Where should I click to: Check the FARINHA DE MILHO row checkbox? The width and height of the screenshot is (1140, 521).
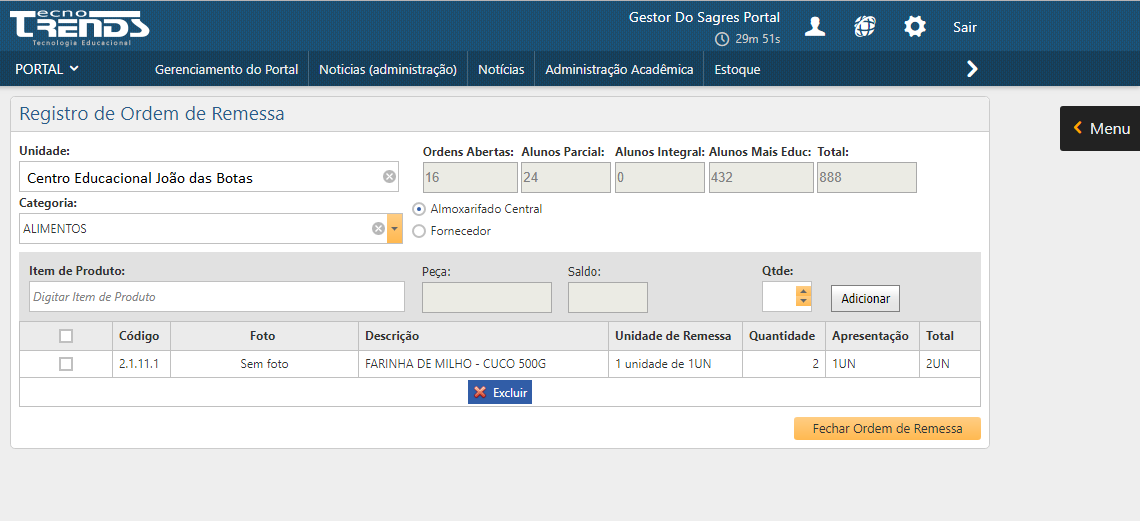click(x=66, y=364)
